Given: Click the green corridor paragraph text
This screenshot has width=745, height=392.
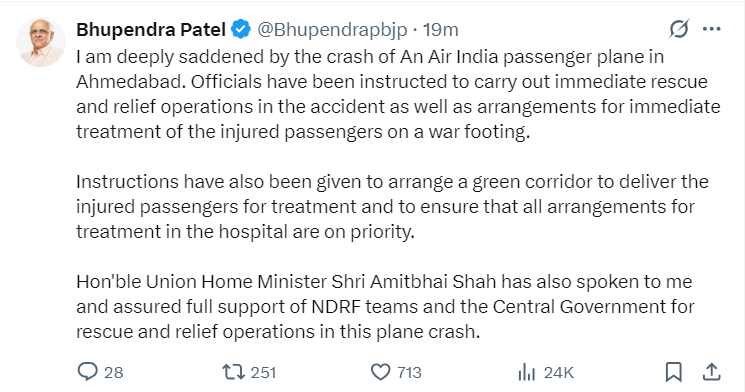Looking at the screenshot, I should (392, 207).
